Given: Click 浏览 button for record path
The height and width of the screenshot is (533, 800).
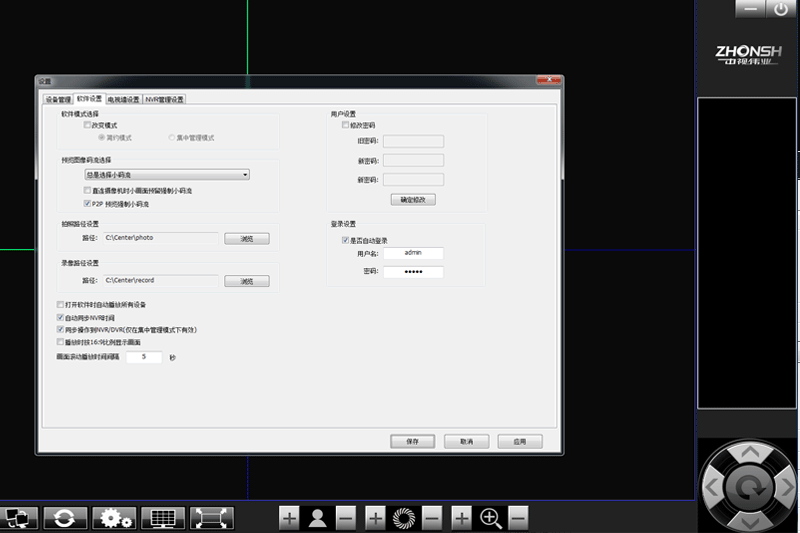Looking at the screenshot, I should 247,281.
